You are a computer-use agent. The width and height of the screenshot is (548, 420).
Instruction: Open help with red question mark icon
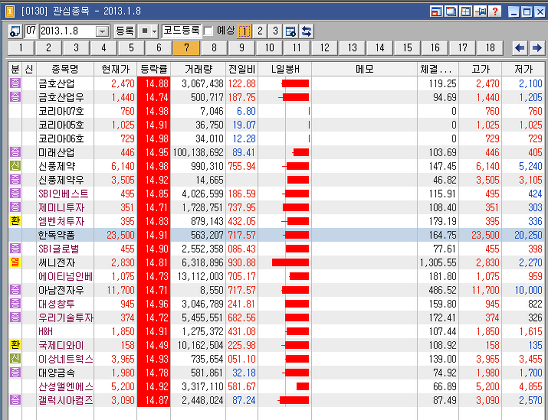click(x=495, y=12)
